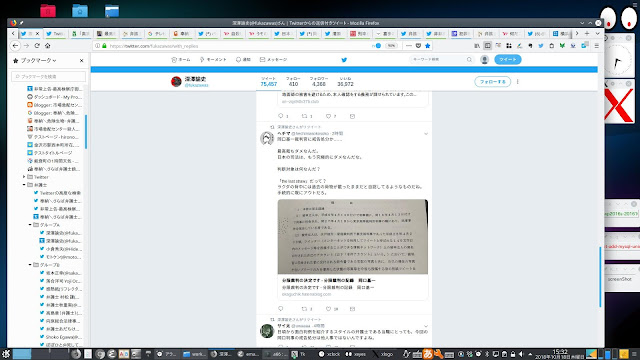Close the bookmarks sidebar with its X
This screenshot has width=640, height=360.
tap(81, 60)
